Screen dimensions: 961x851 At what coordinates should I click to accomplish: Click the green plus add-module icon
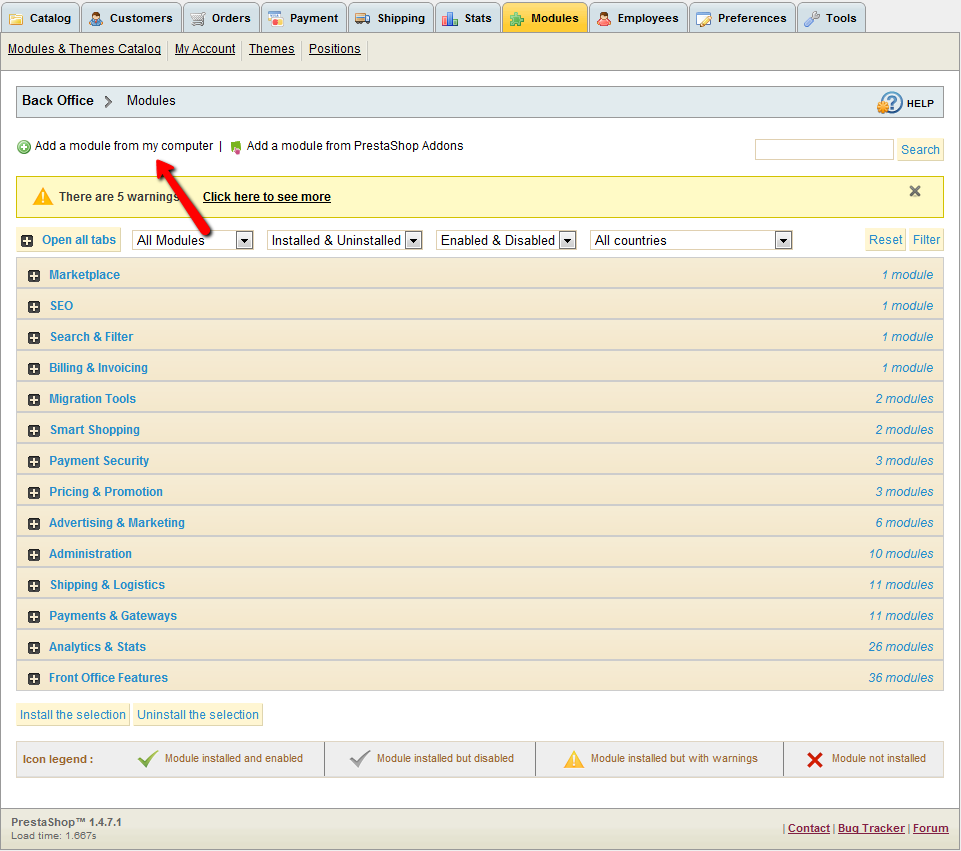pyautogui.click(x=24, y=147)
